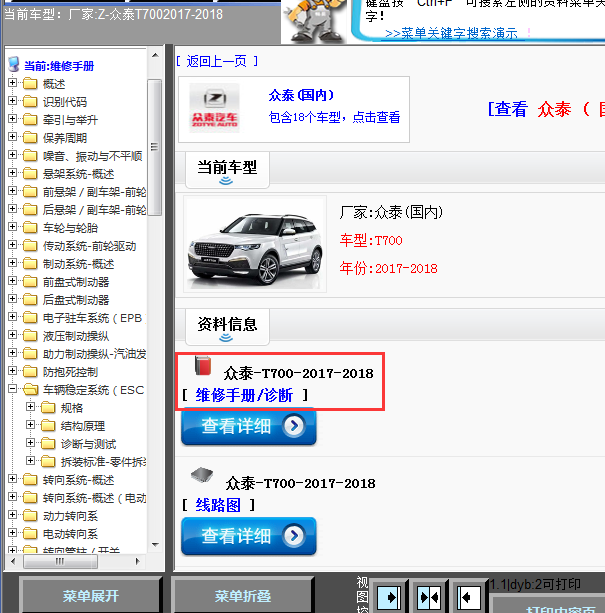Click the 菜单展开 button
This screenshot has width=605, height=613.
tap(91, 596)
